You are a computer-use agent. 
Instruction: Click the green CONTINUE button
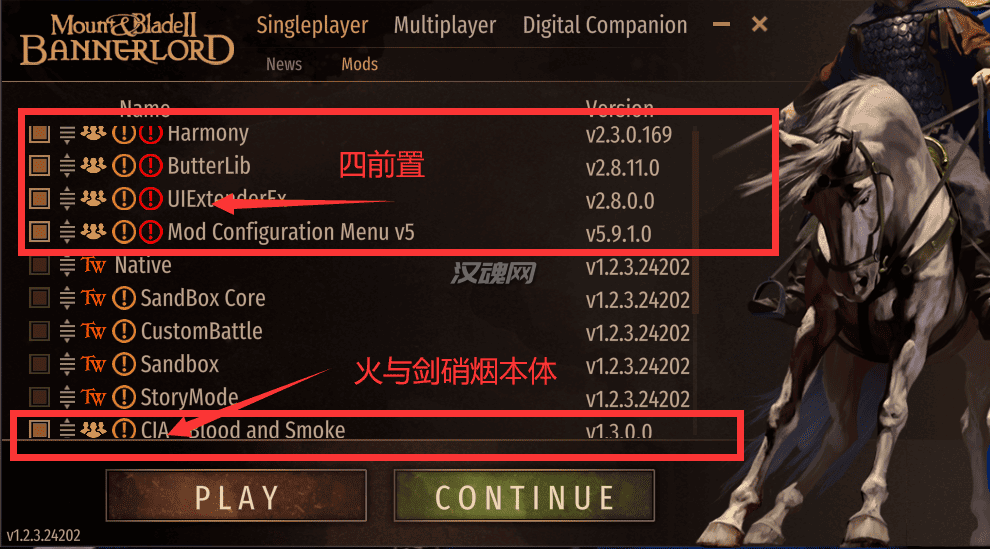pyautogui.click(x=524, y=496)
